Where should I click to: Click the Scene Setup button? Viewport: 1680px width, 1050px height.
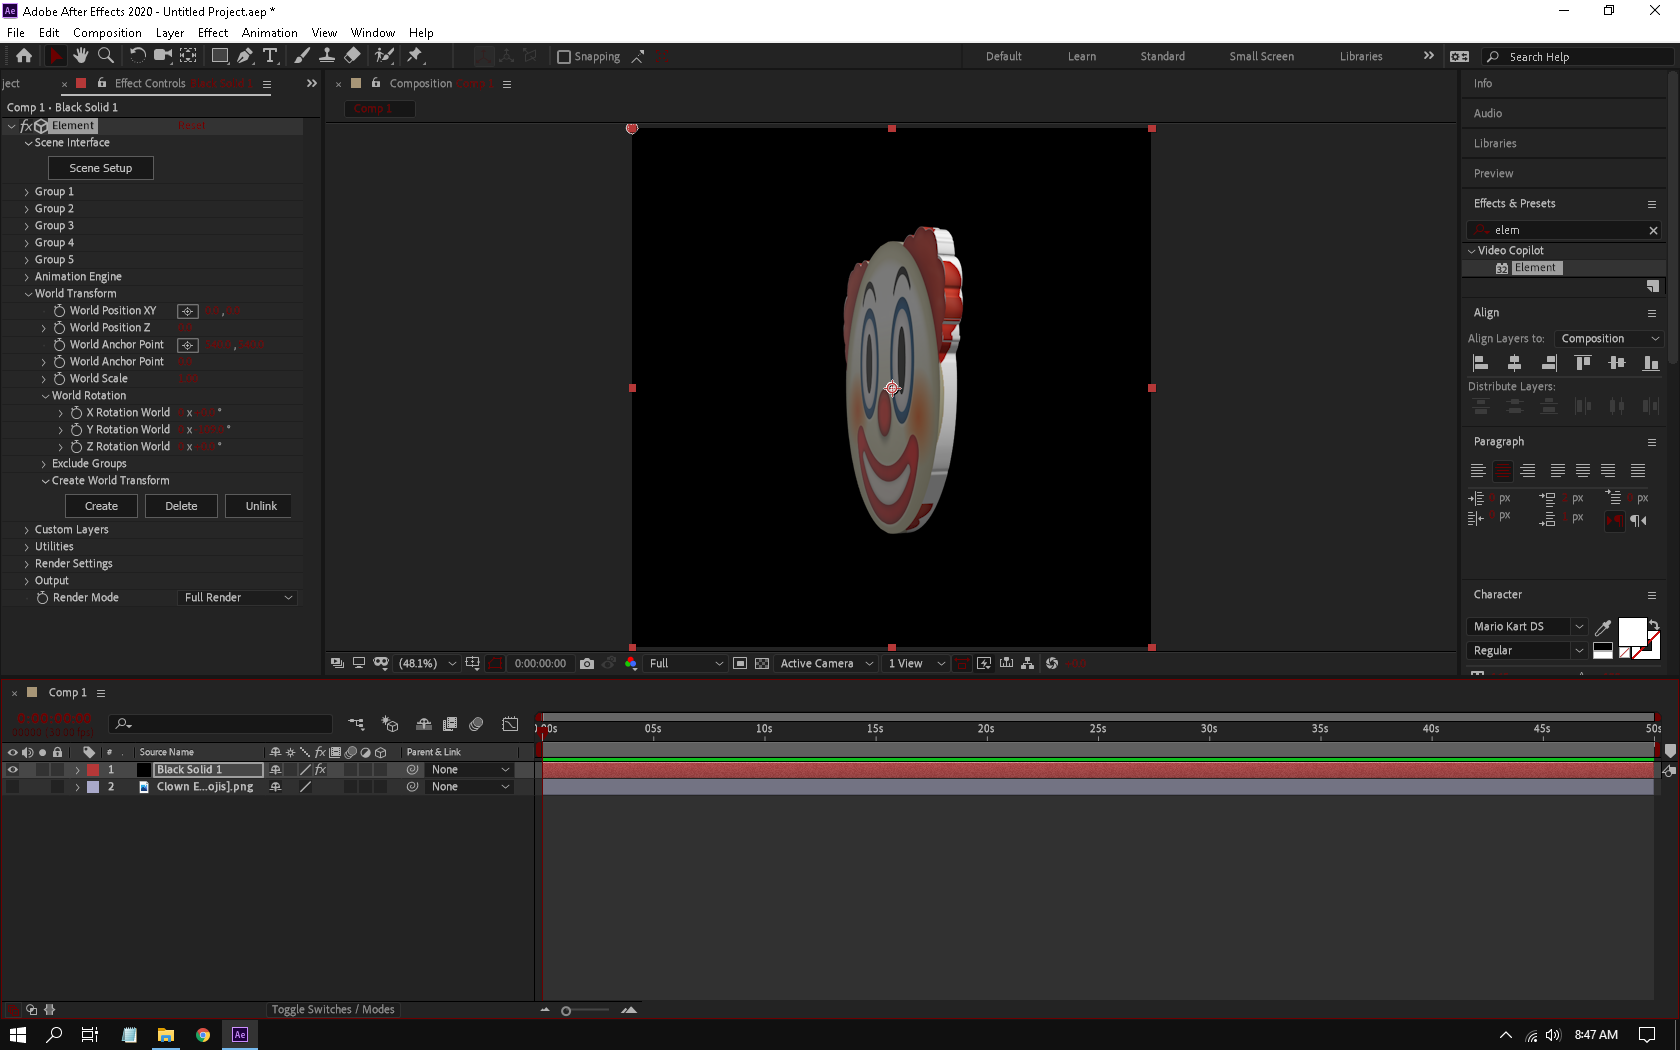[100, 168]
